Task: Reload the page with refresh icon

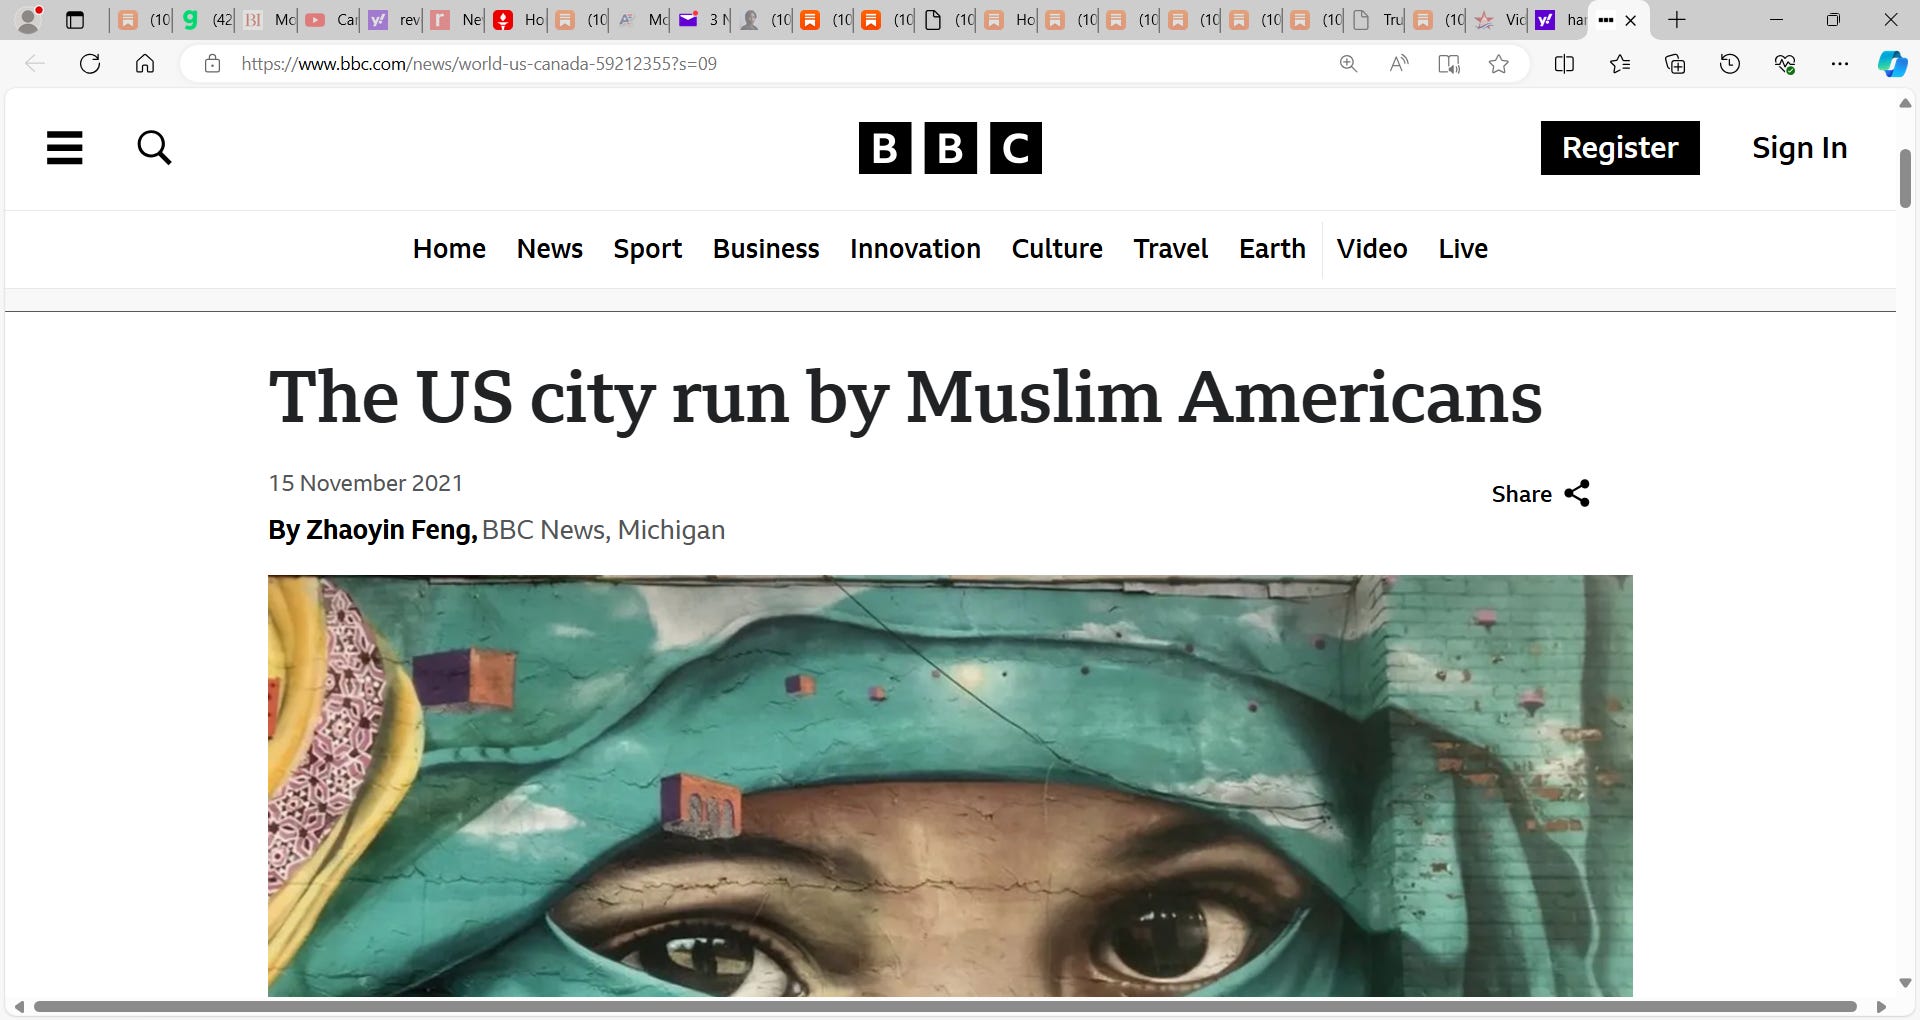Action: [x=90, y=64]
